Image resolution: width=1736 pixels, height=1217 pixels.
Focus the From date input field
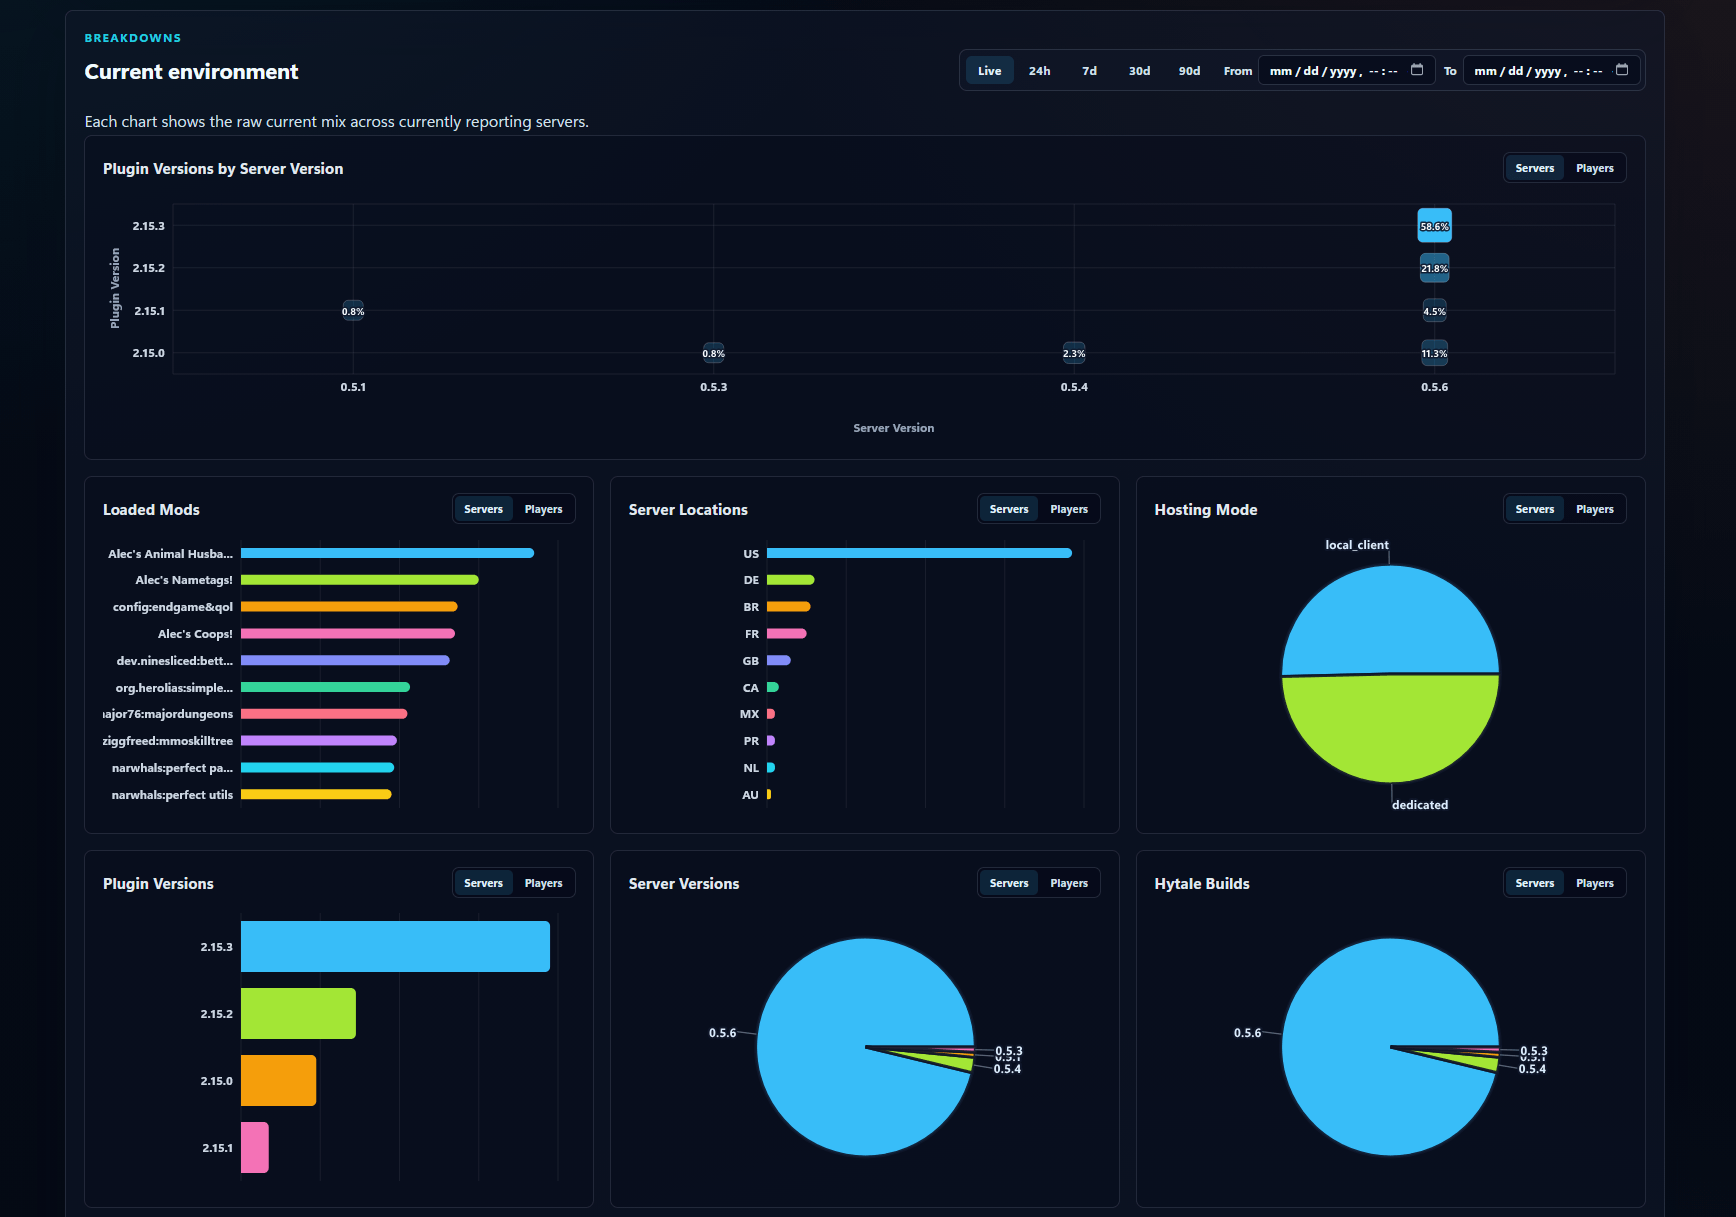[x=1346, y=71]
